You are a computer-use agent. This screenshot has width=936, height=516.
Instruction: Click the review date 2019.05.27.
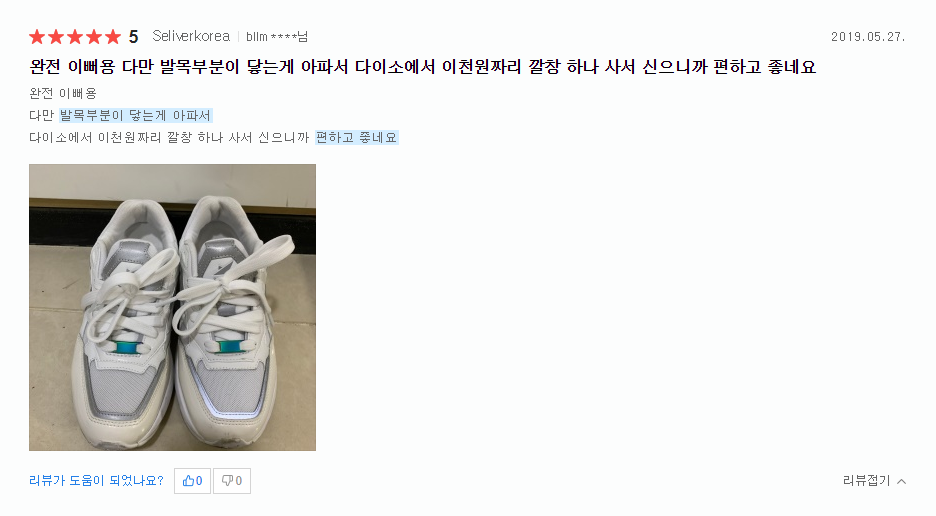868,37
